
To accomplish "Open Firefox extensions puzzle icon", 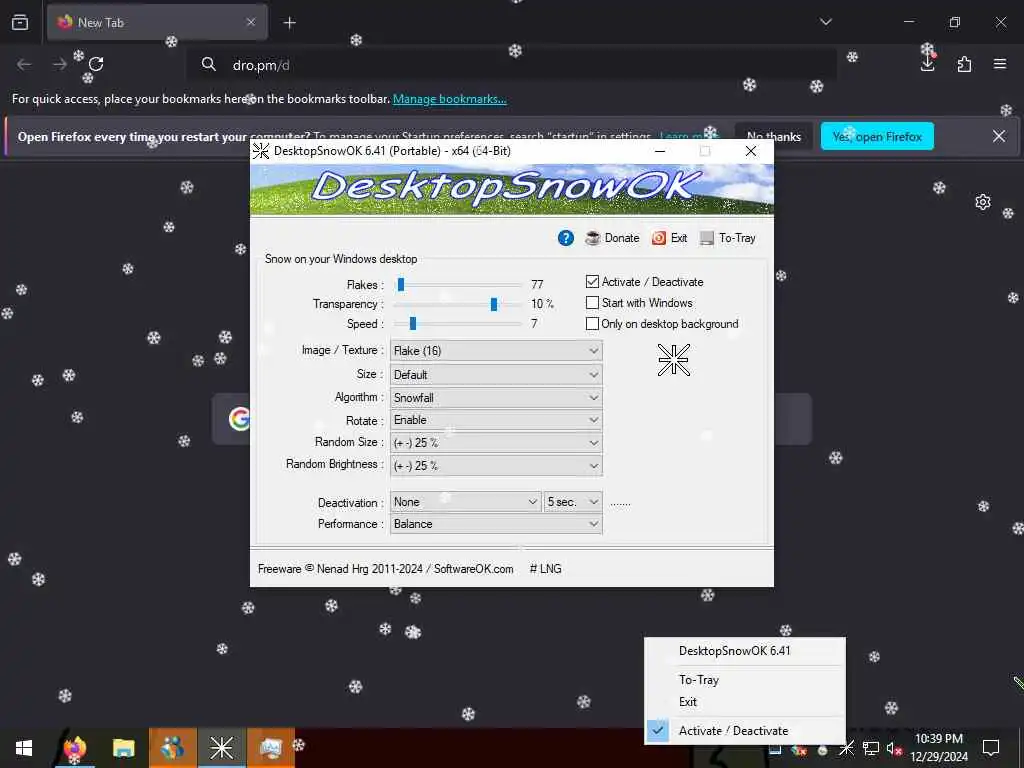I will coord(964,64).
